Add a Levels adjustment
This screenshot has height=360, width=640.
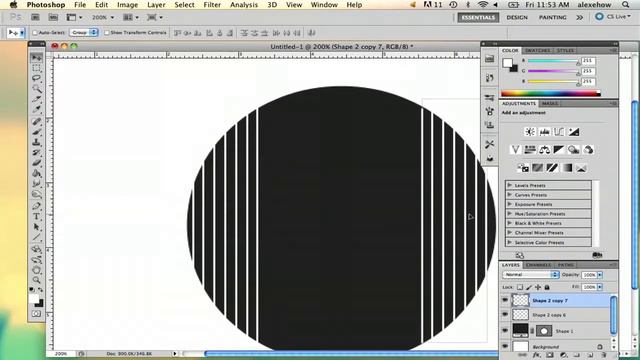tap(544, 132)
